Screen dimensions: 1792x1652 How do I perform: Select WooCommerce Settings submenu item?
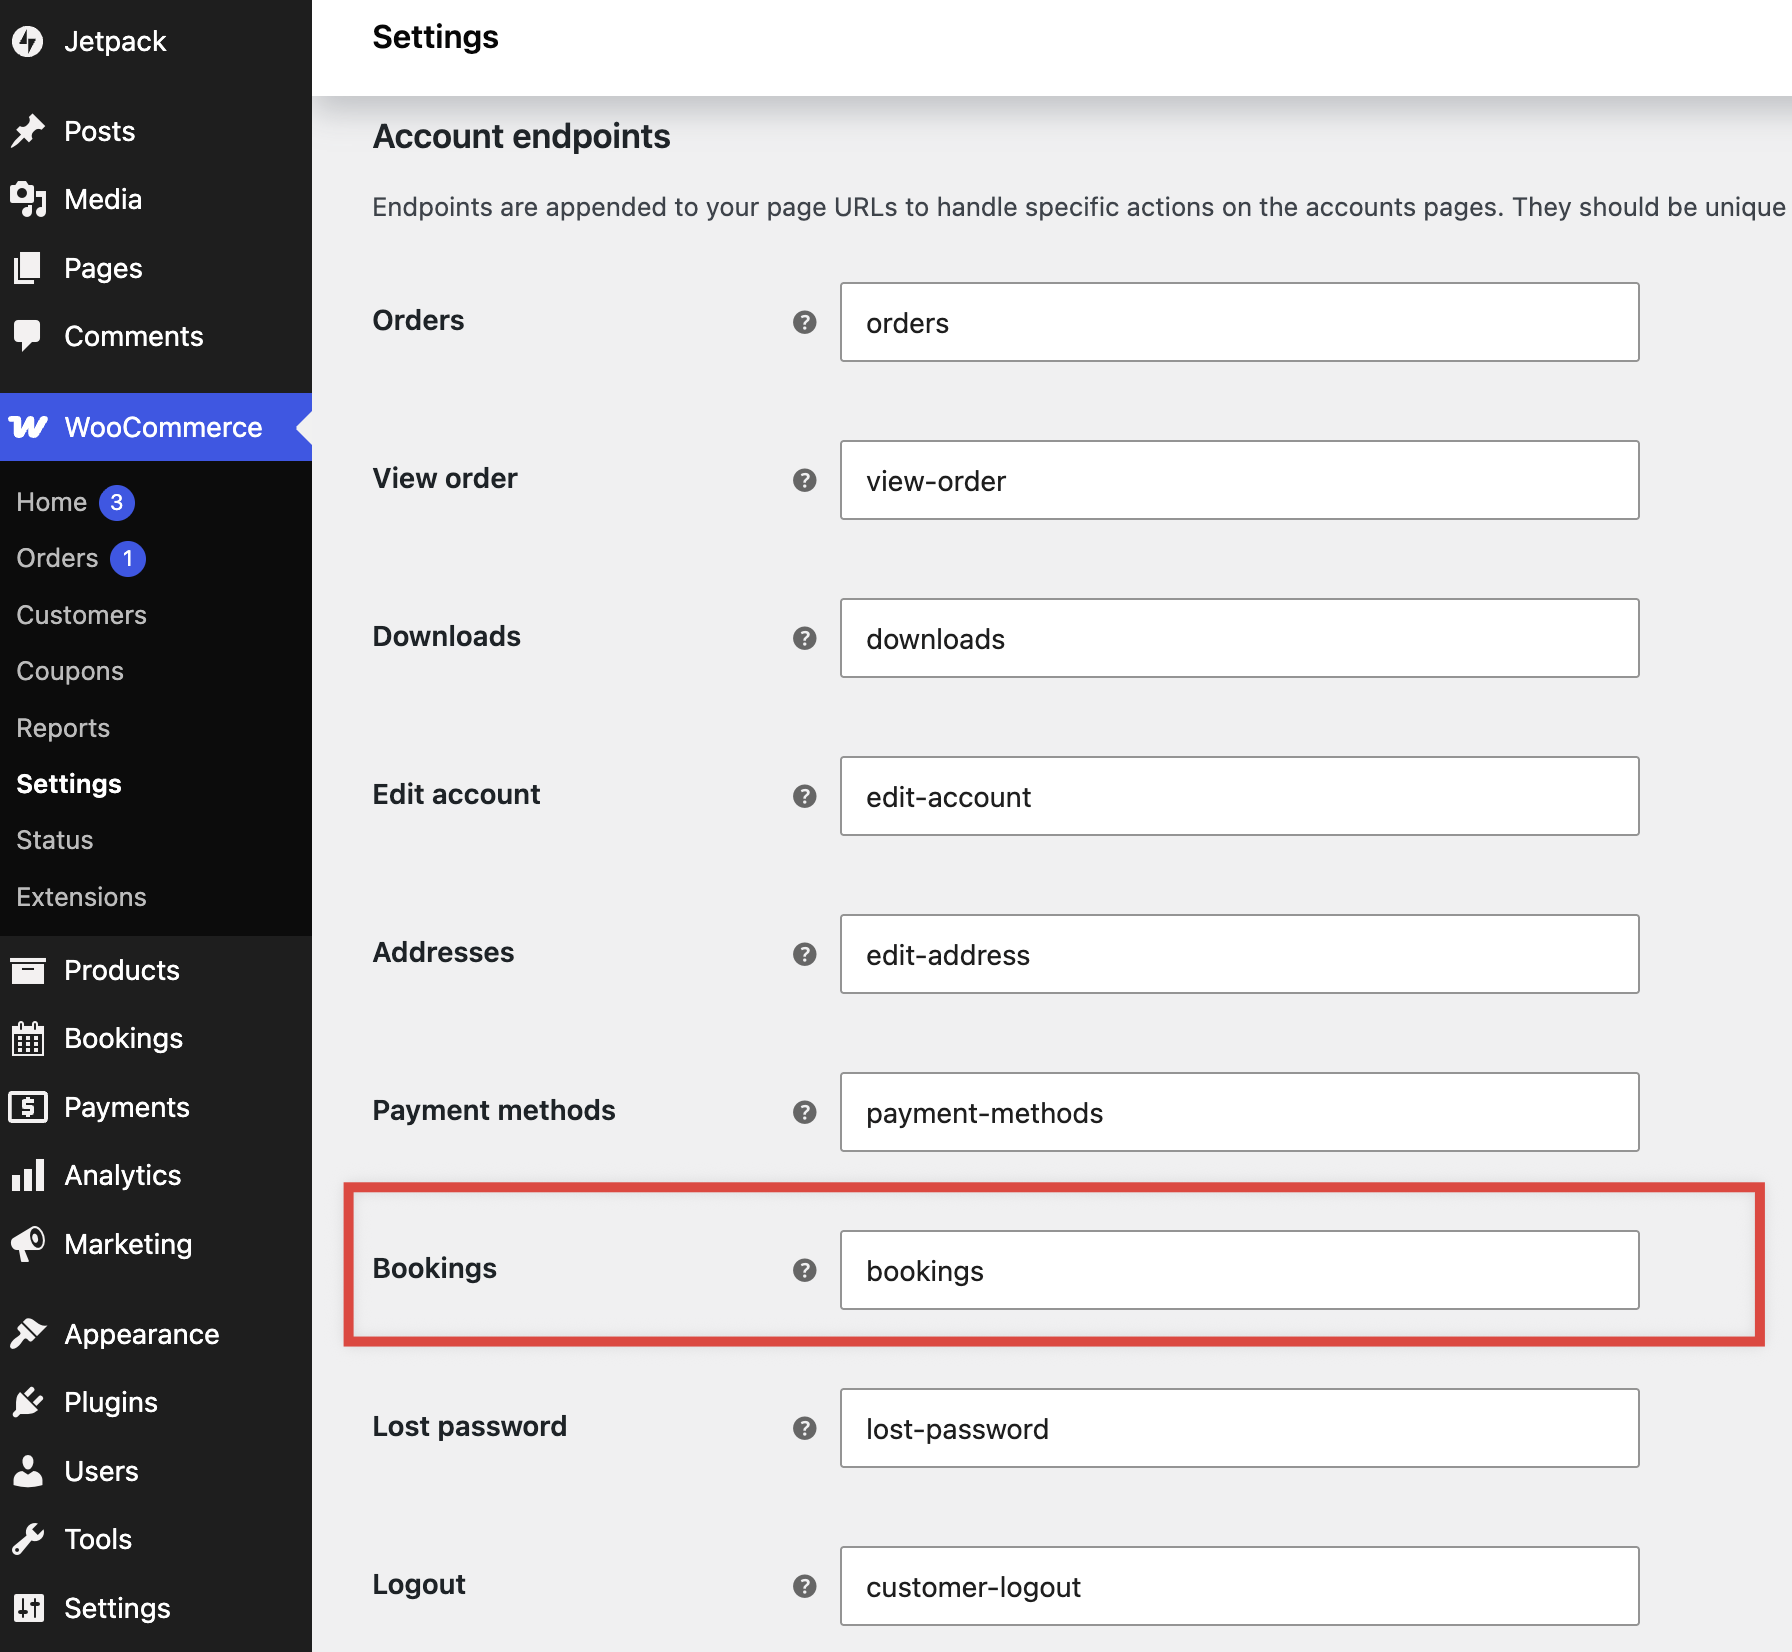(69, 784)
